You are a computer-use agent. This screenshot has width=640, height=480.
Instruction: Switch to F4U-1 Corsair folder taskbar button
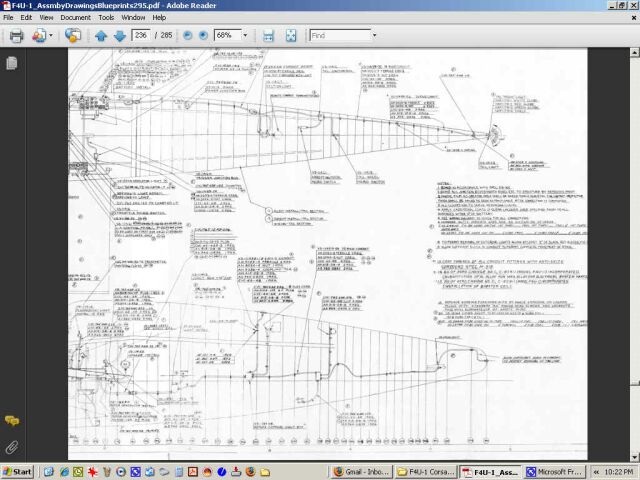point(426,472)
